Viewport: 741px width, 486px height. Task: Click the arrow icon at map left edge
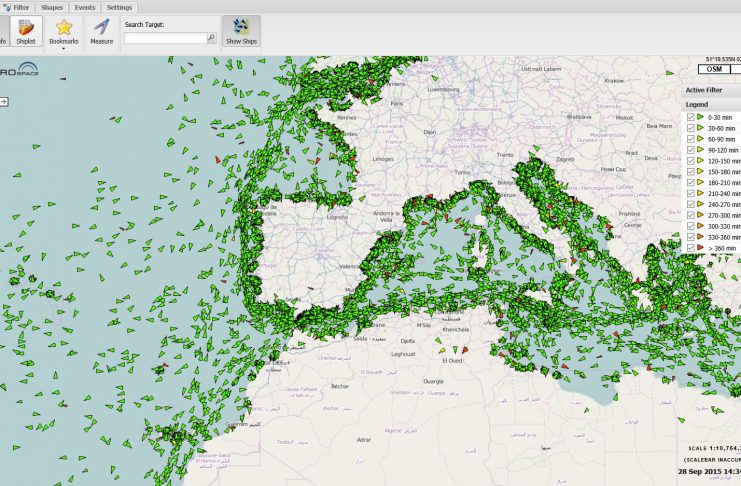4,102
